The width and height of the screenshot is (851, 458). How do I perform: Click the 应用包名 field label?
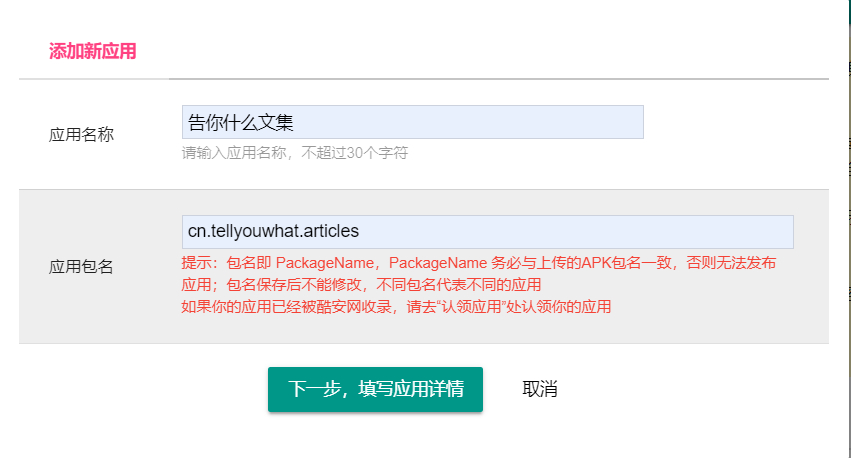pyautogui.click(x=81, y=266)
